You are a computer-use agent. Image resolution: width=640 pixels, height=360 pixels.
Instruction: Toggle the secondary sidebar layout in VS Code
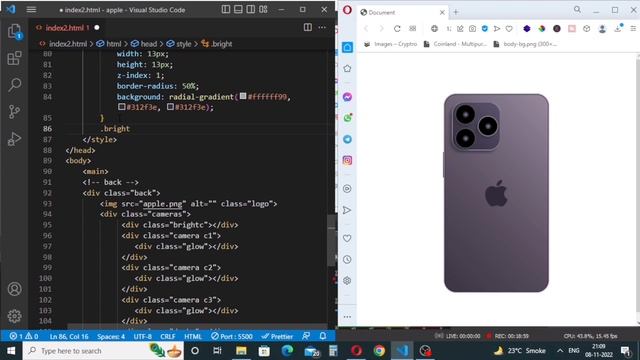coord(251,9)
